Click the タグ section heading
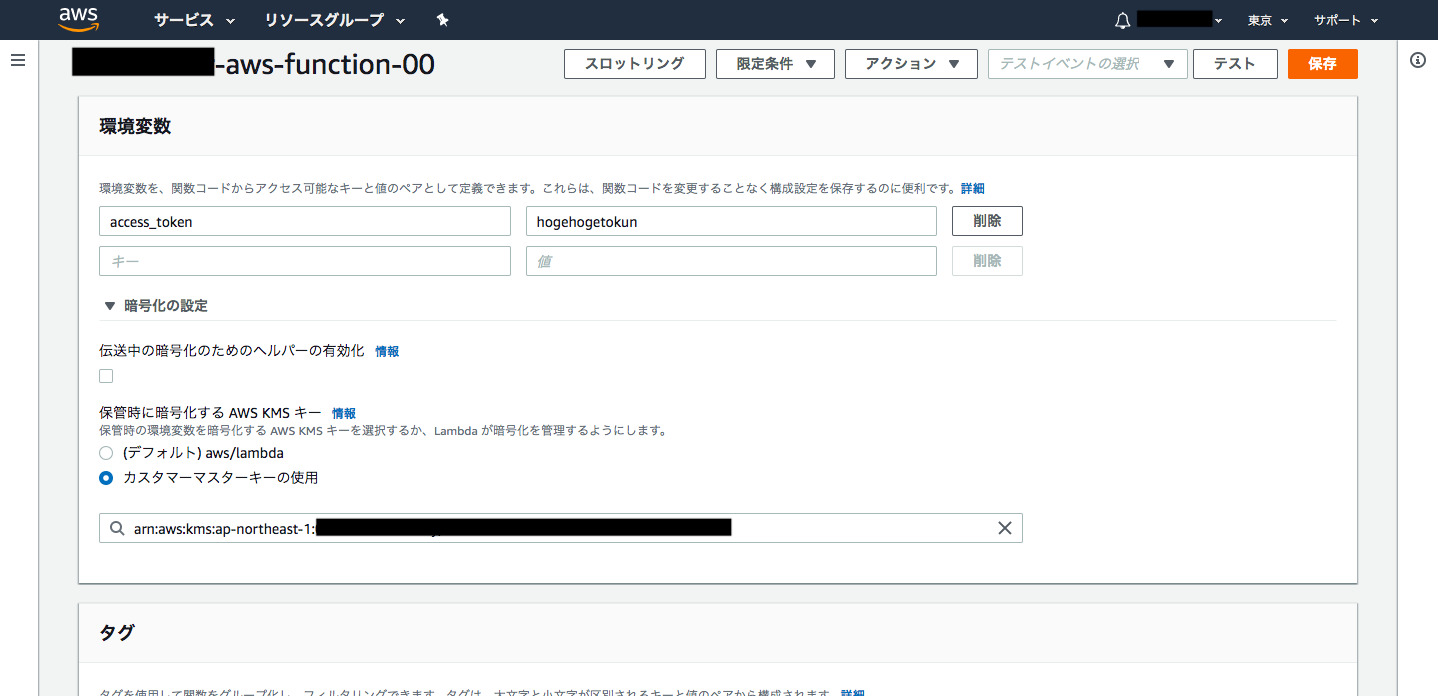The width and height of the screenshot is (1438, 696). click(x=117, y=632)
